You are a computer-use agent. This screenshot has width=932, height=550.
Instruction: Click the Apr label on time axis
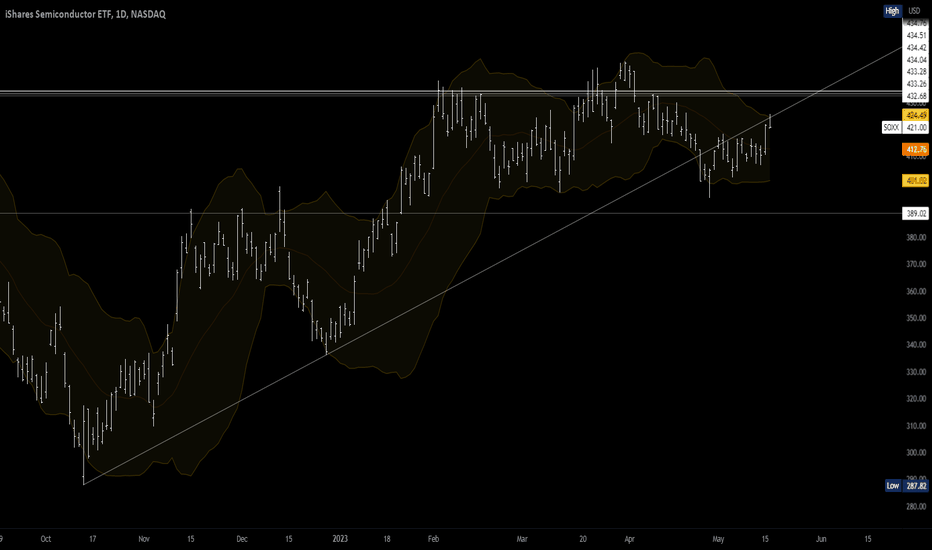629,539
